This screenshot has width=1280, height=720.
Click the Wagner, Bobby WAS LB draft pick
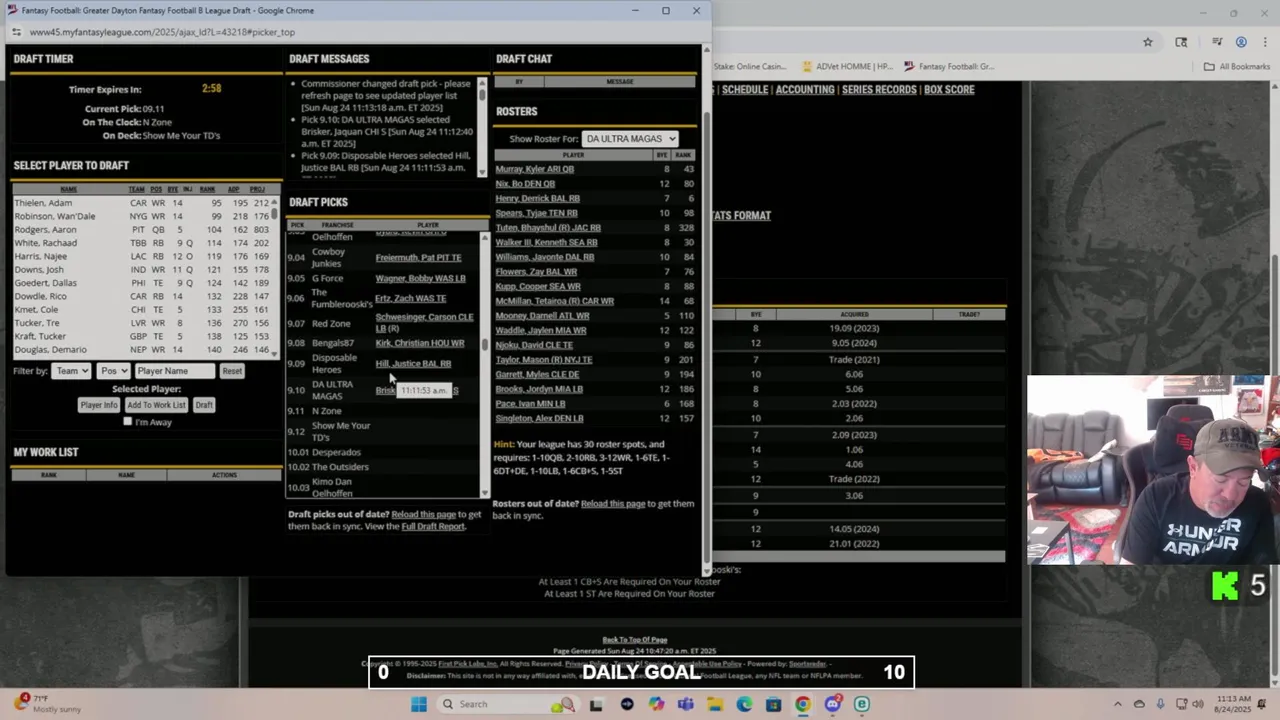(x=420, y=278)
